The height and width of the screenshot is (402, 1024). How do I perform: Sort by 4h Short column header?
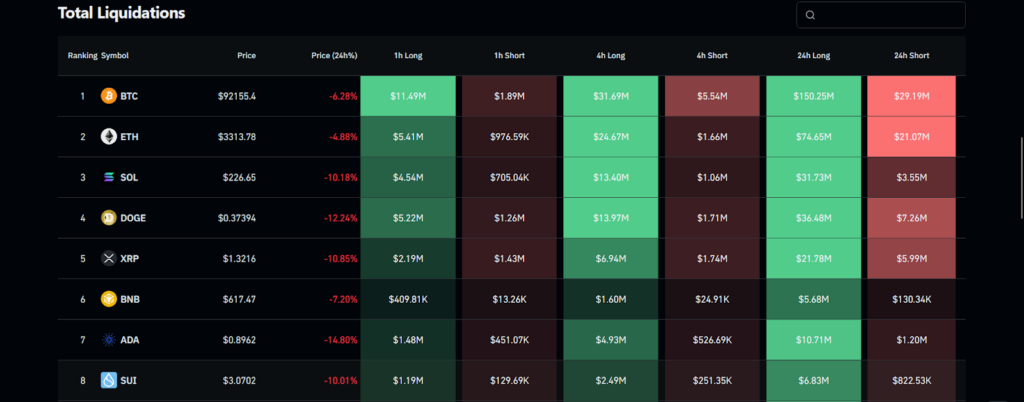712,56
